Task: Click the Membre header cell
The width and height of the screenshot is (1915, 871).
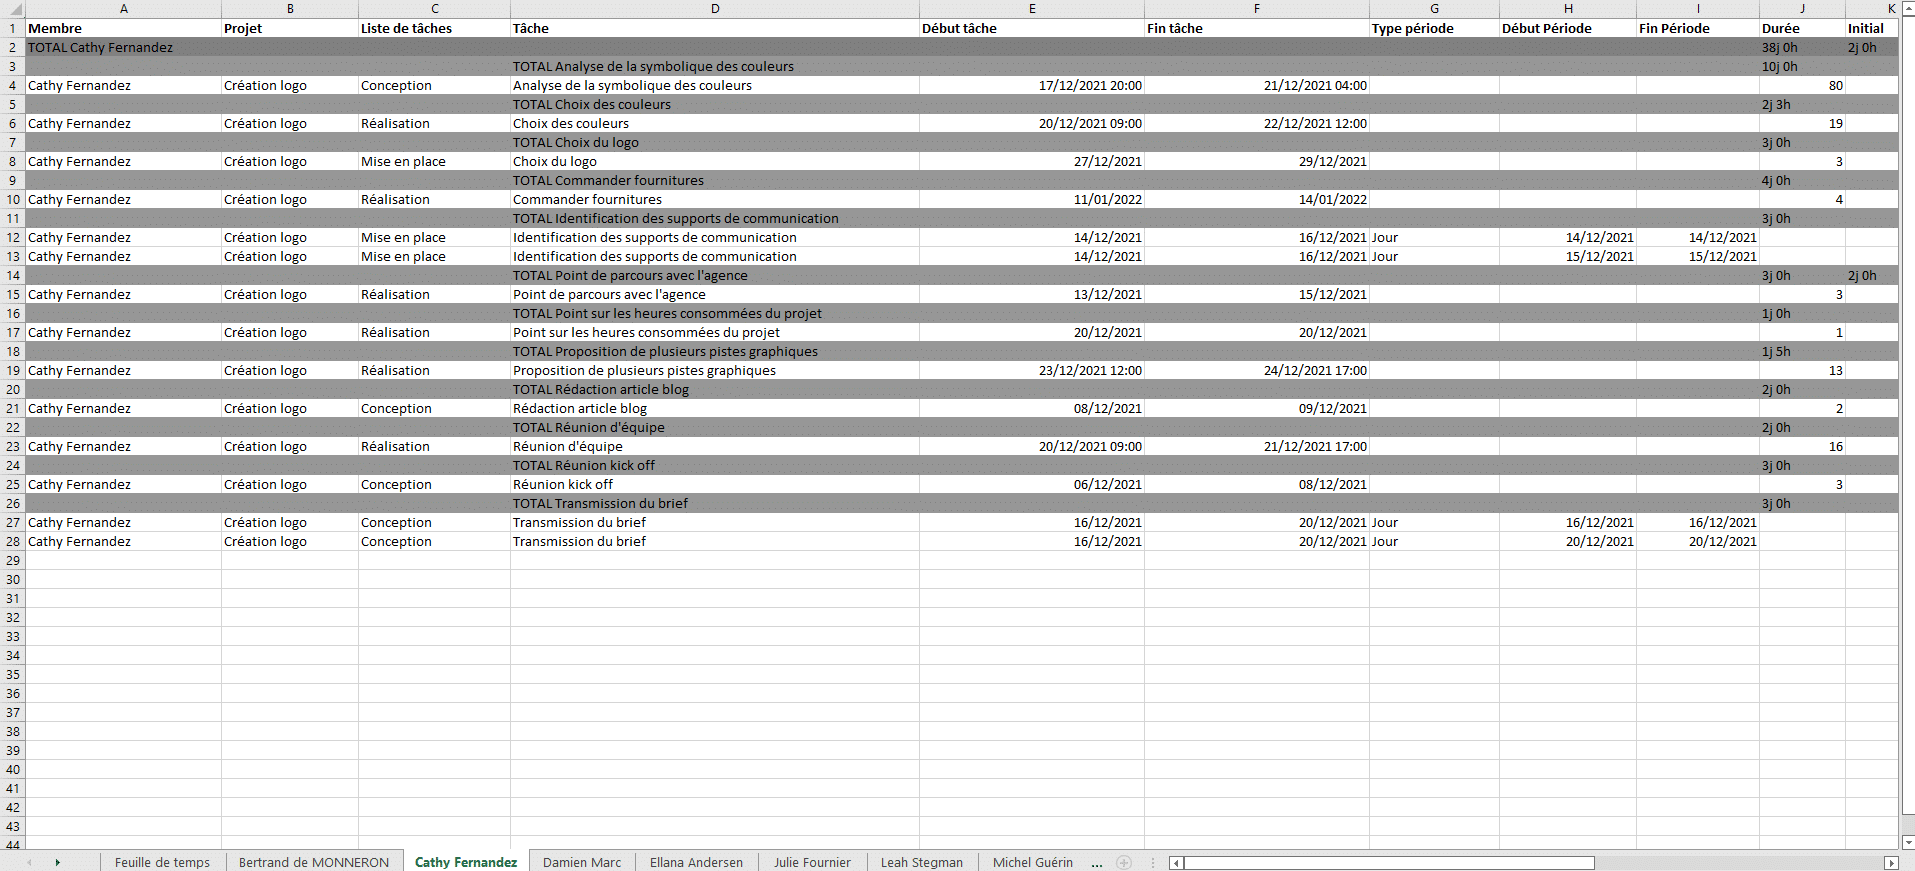Action: [123, 28]
